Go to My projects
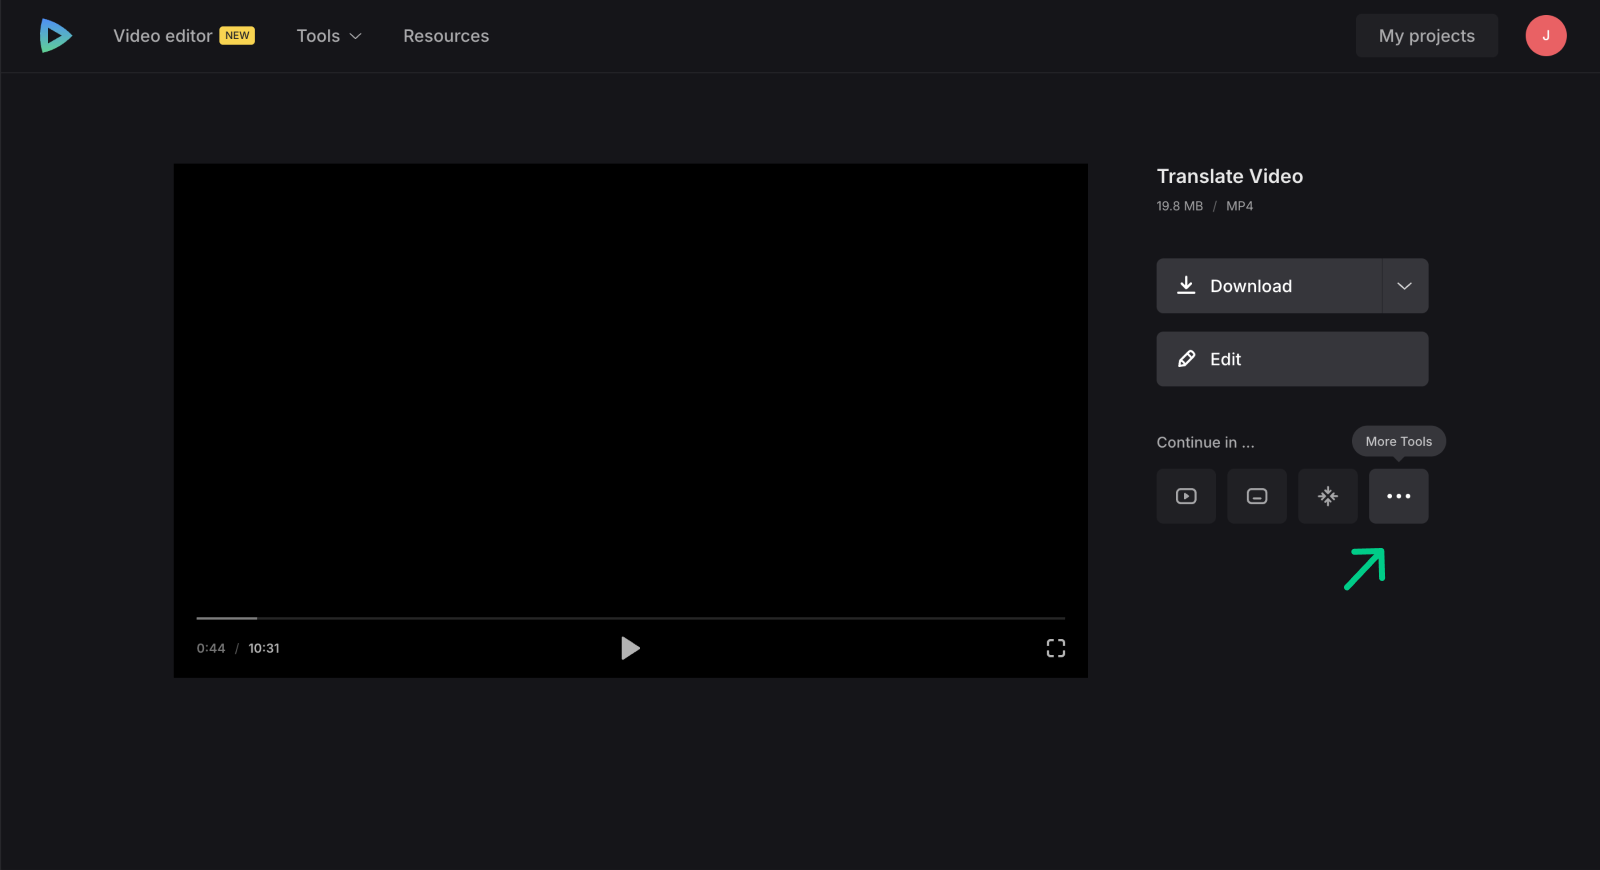Screen dimensions: 1600x870 [x=1426, y=36]
